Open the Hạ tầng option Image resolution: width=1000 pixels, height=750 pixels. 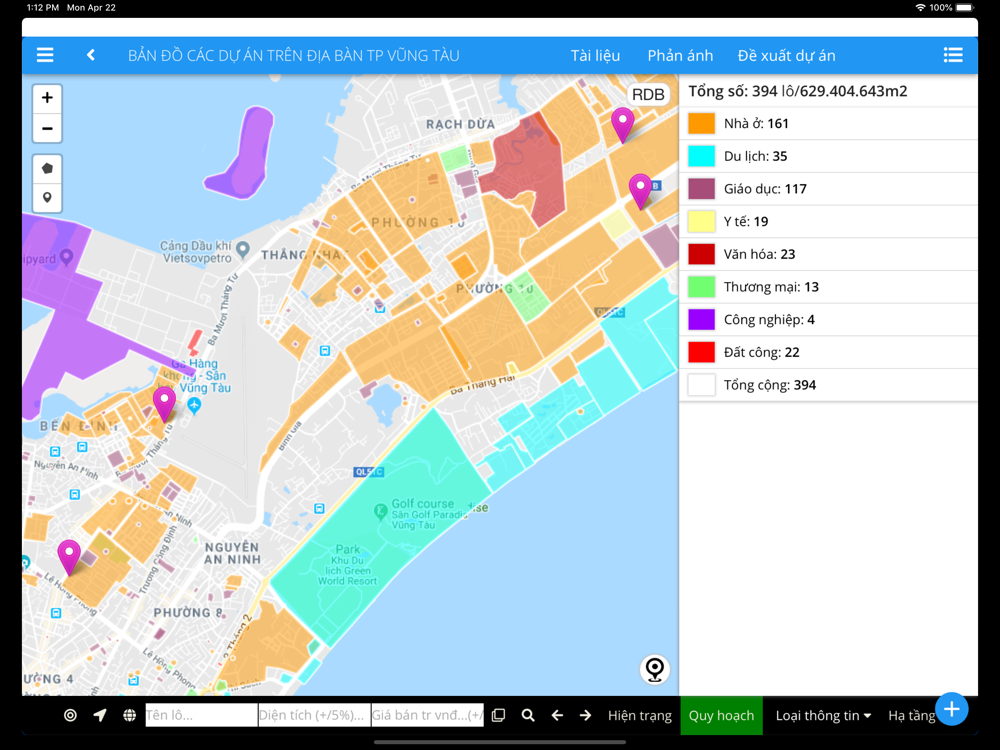tap(911, 716)
